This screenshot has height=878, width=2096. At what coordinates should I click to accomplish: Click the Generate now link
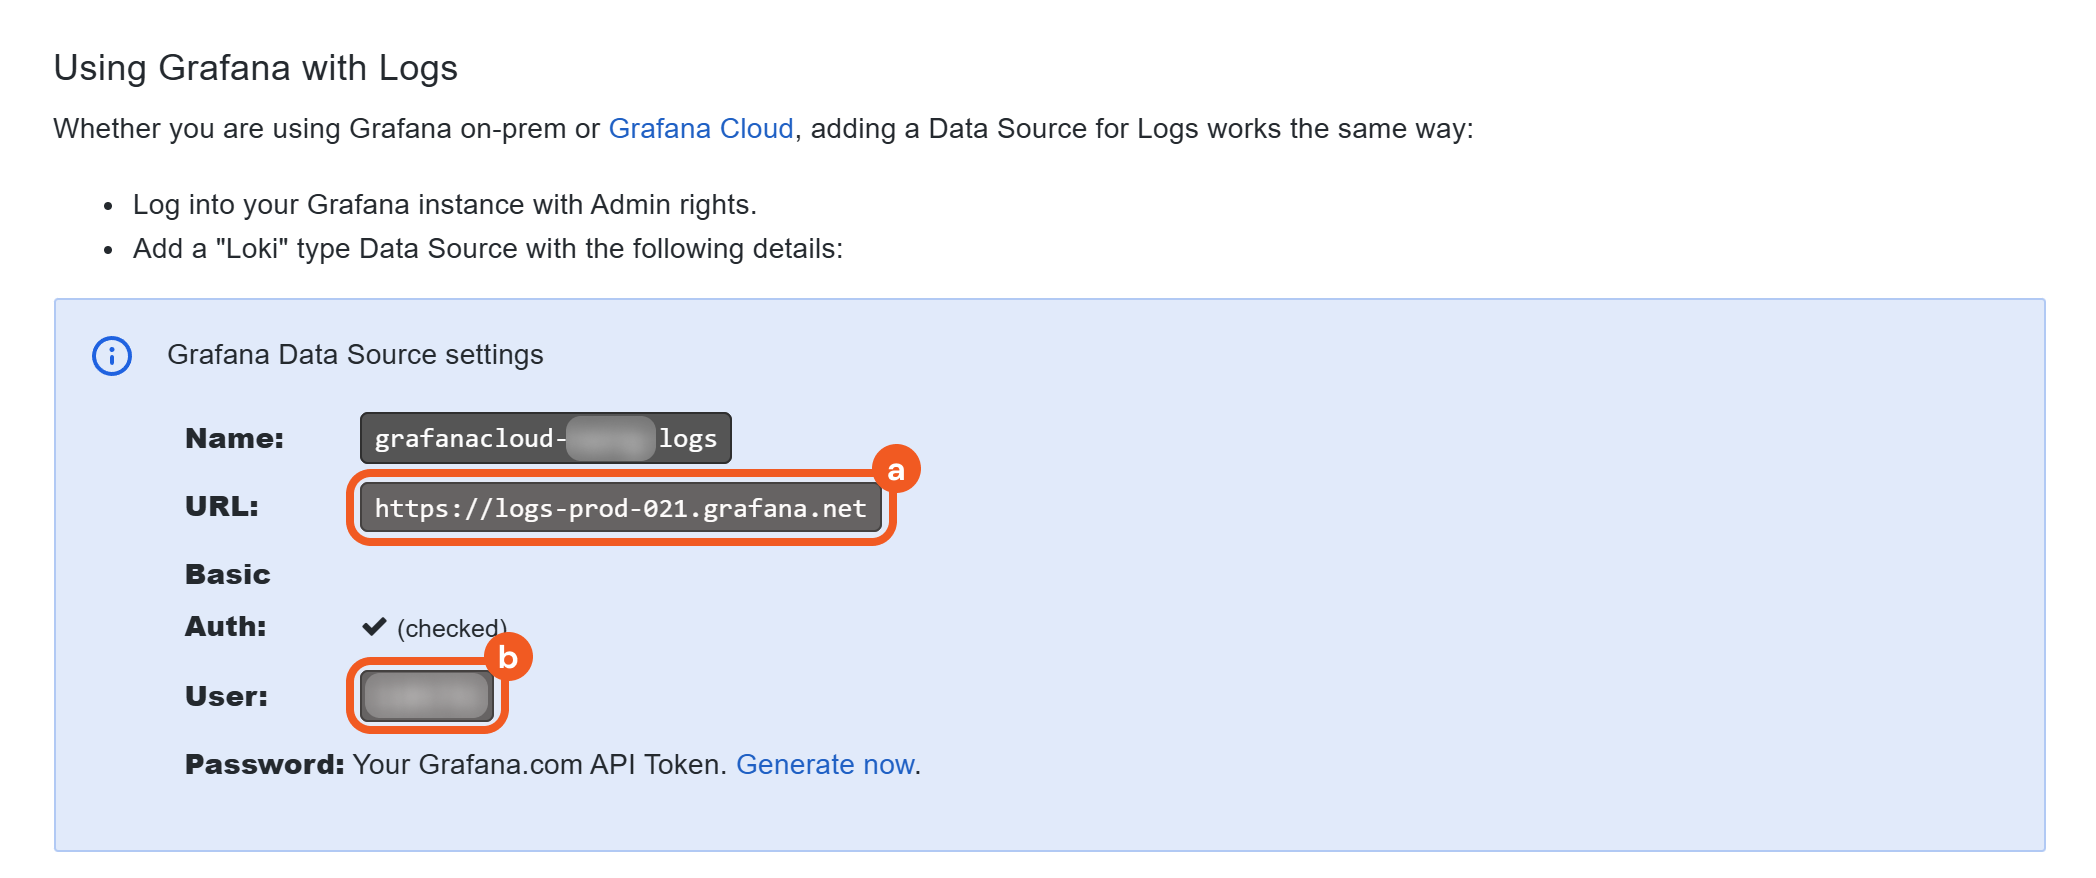tap(825, 765)
